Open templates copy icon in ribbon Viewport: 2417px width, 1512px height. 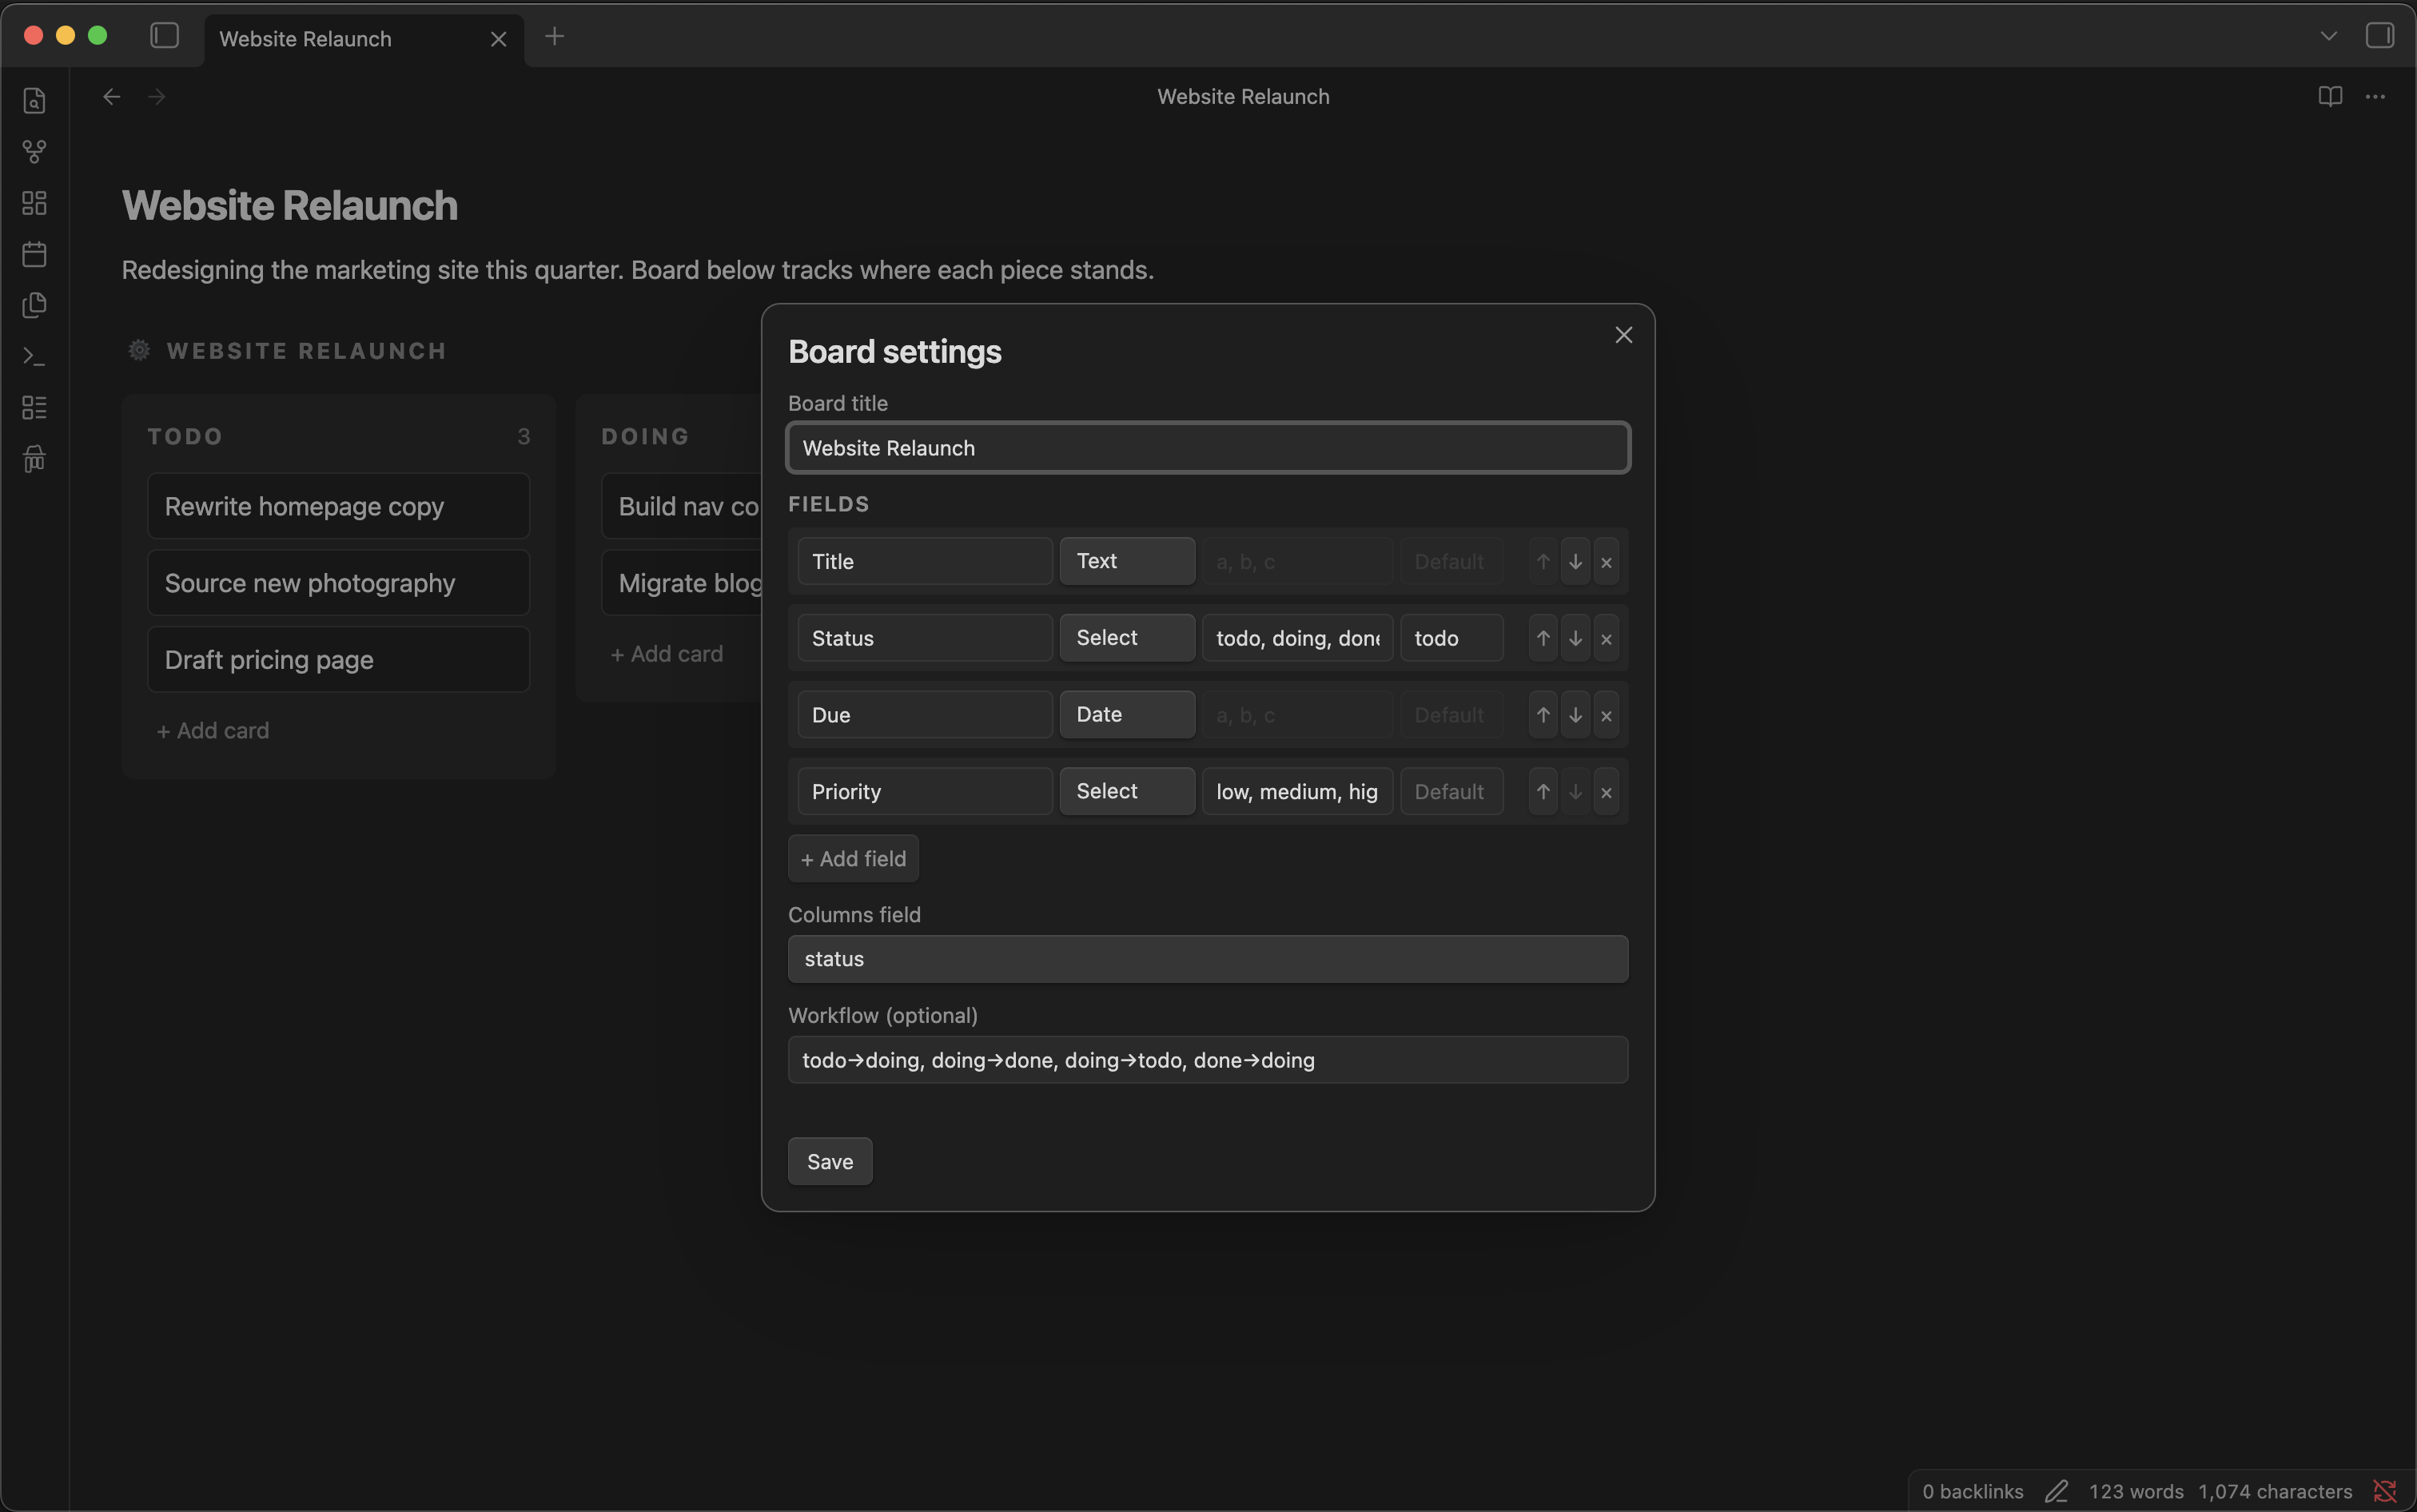pyautogui.click(x=34, y=305)
